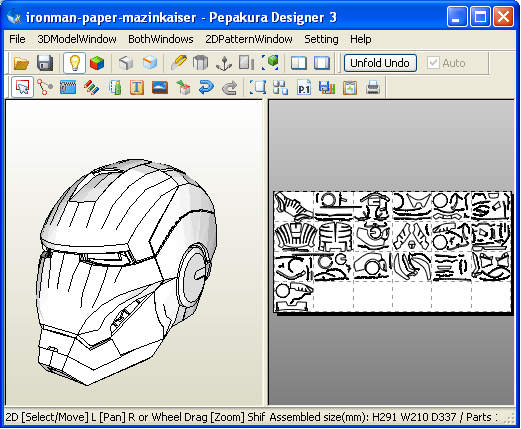Click the Unfold Undo button
Viewport: 521px width, 429px height.
coord(380,63)
